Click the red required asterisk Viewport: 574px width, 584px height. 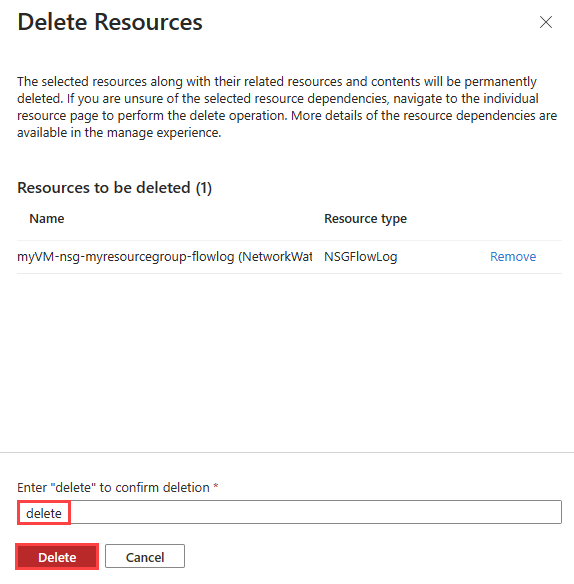pos(216,486)
